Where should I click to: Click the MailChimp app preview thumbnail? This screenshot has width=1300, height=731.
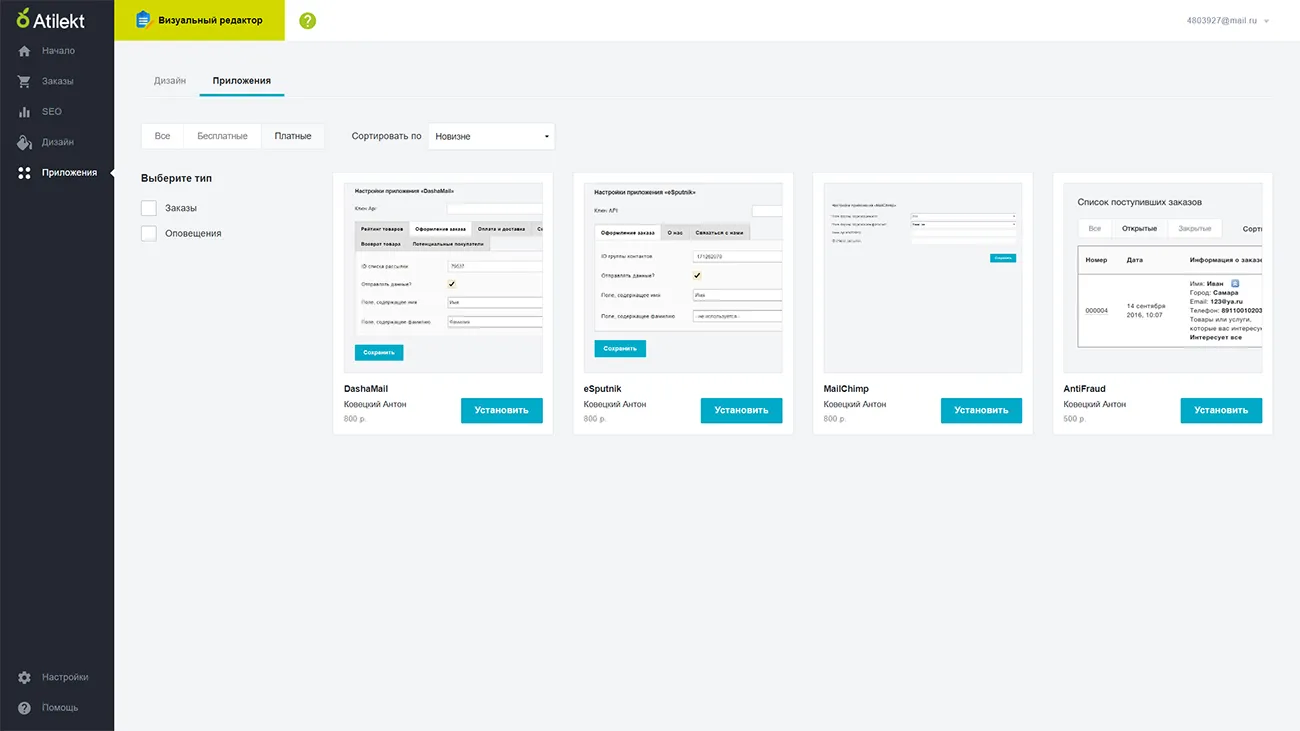(x=922, y=277)
